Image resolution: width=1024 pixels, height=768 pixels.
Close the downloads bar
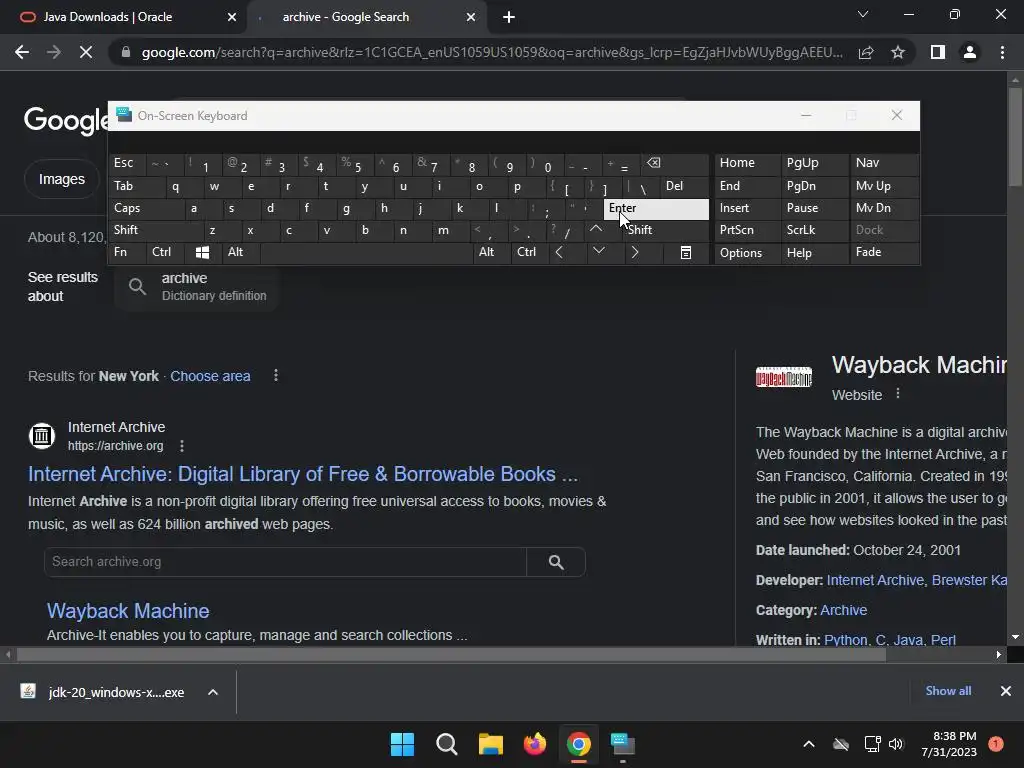pos(1006,691)
